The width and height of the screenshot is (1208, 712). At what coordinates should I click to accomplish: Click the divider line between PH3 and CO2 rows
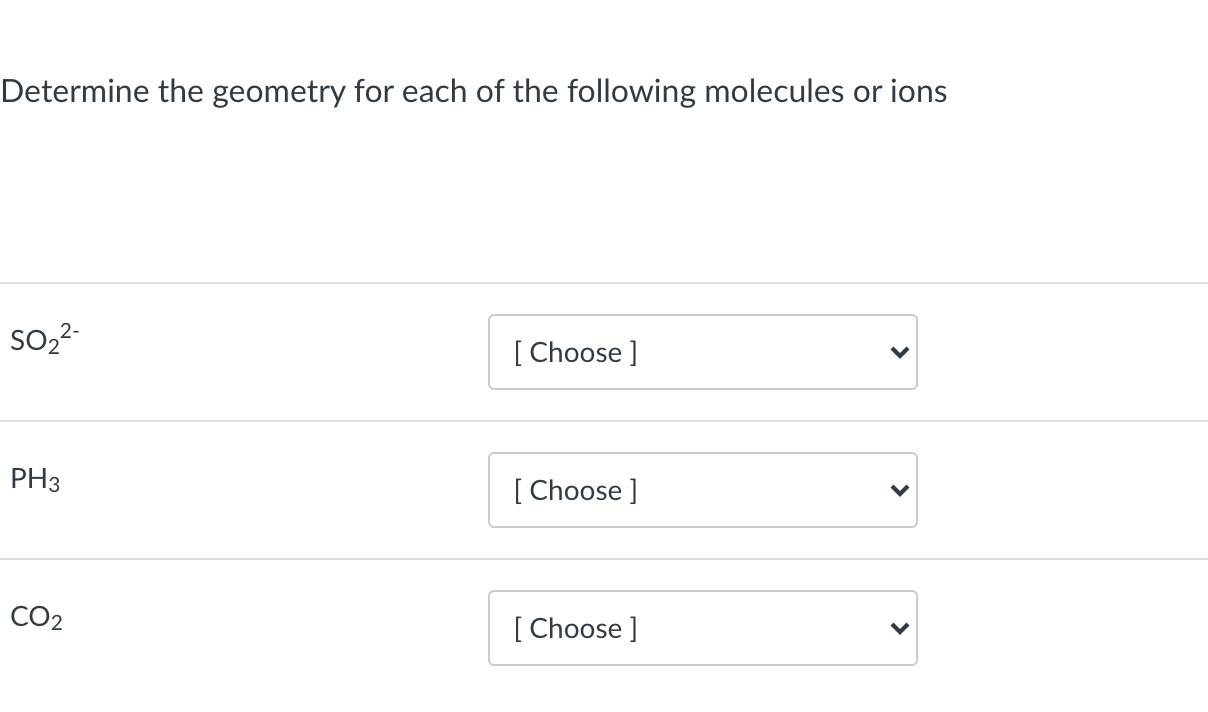click(x=604, y=559)
